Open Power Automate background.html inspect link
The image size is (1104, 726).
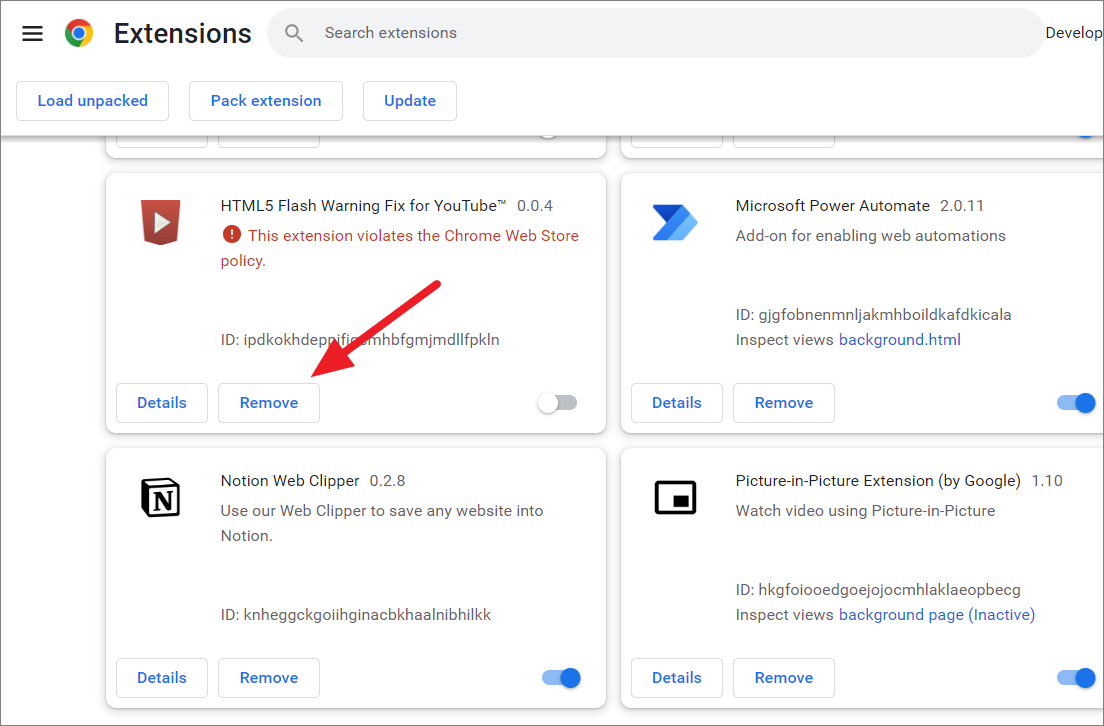coord(900,339)
